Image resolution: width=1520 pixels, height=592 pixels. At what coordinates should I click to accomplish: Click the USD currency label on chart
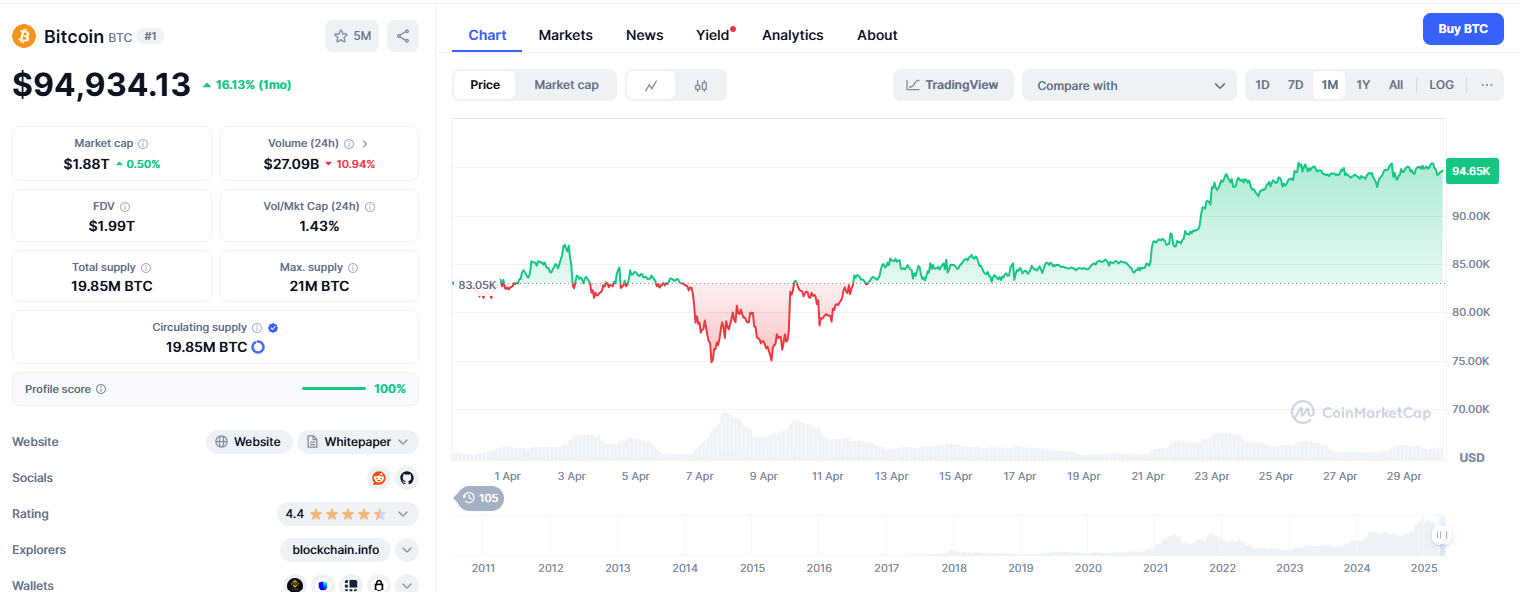(1472, 458)
